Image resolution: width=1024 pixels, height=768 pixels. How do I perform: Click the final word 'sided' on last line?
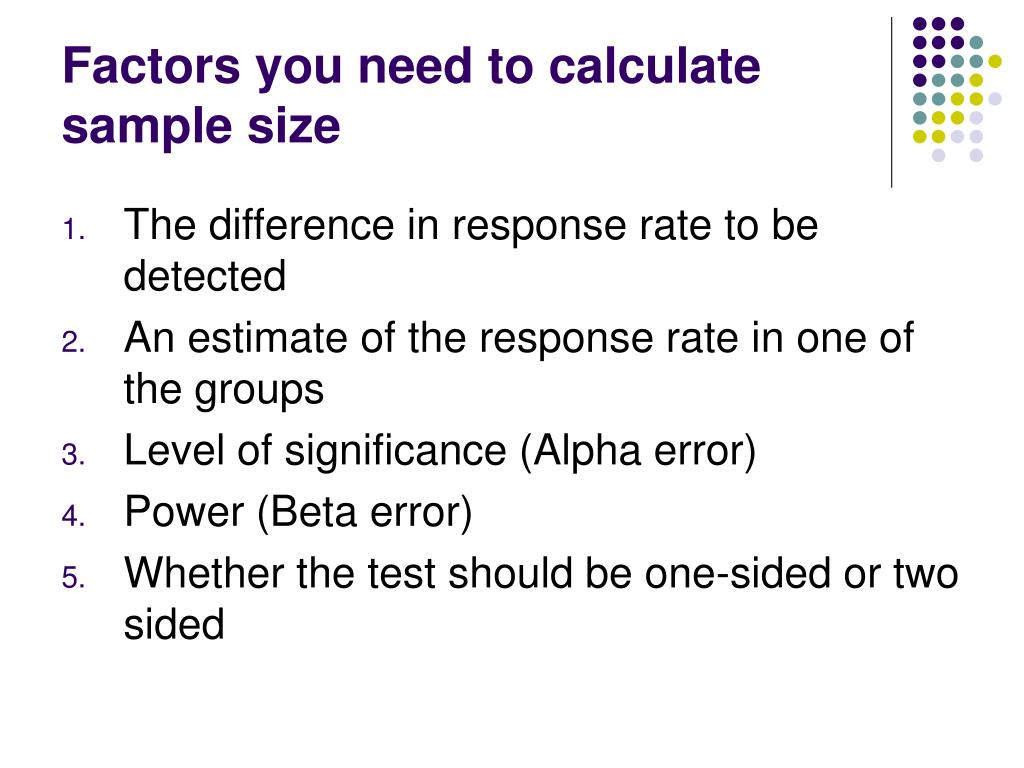click(x=174, y=624)
